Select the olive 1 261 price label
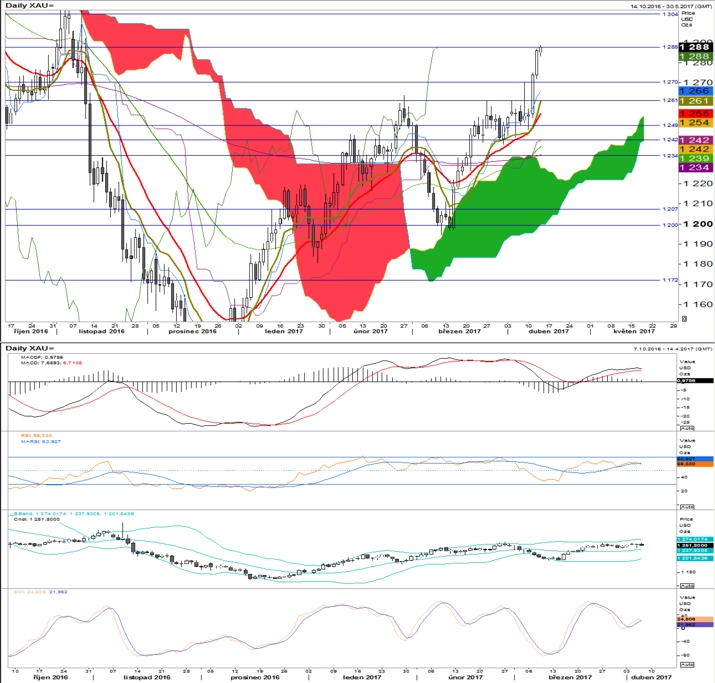The height and width of the screenshot is (683, 715). [x=695, y=101]
